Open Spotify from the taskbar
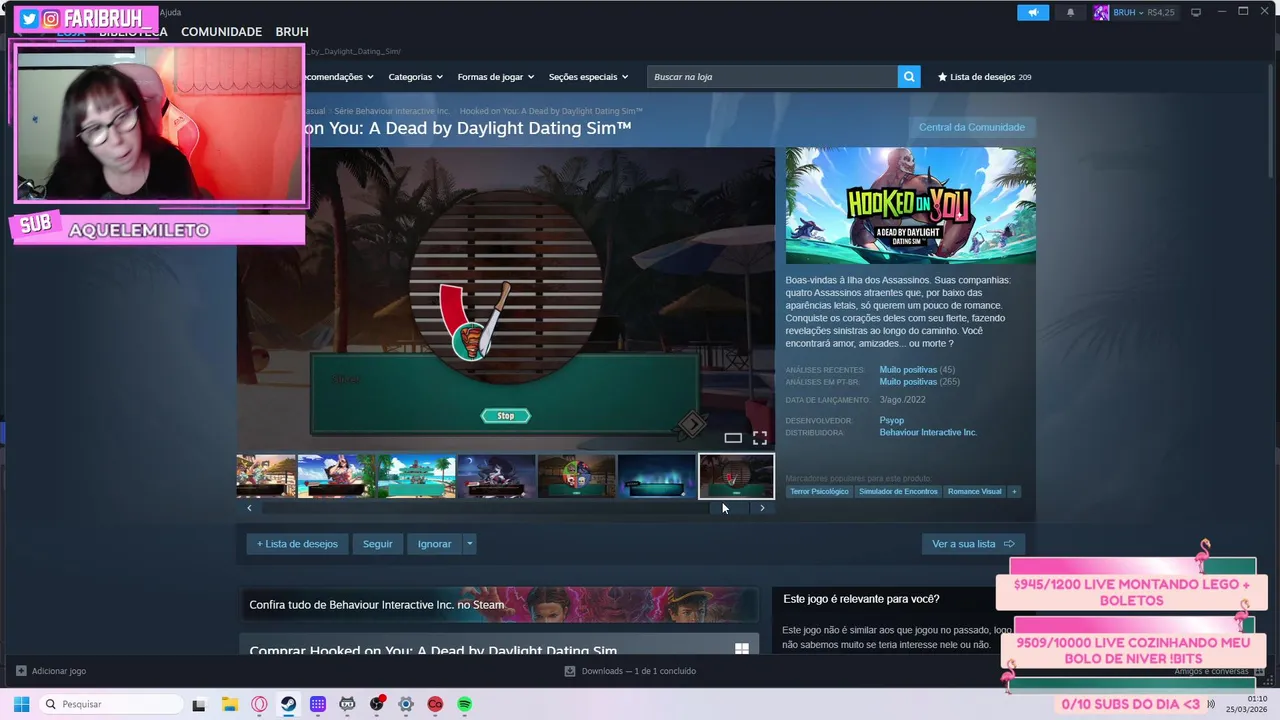Image resolution: width=1280 pixels, height=720 pixels. point(465,704)
